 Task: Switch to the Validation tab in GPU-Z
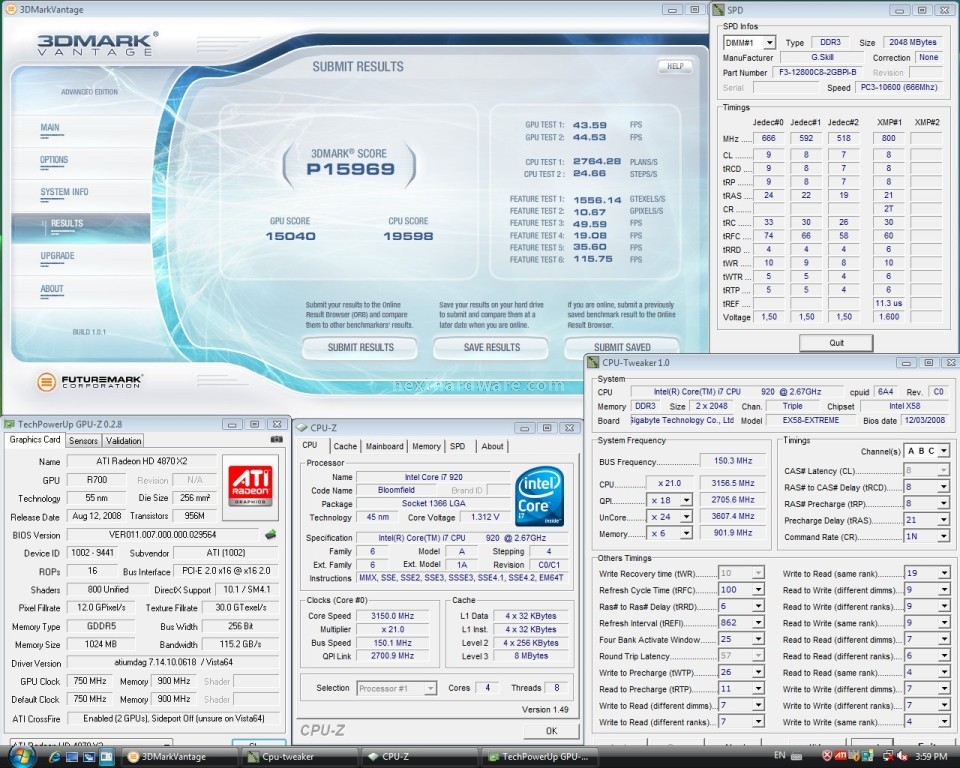pyautogui.click(x=123, y=440)
